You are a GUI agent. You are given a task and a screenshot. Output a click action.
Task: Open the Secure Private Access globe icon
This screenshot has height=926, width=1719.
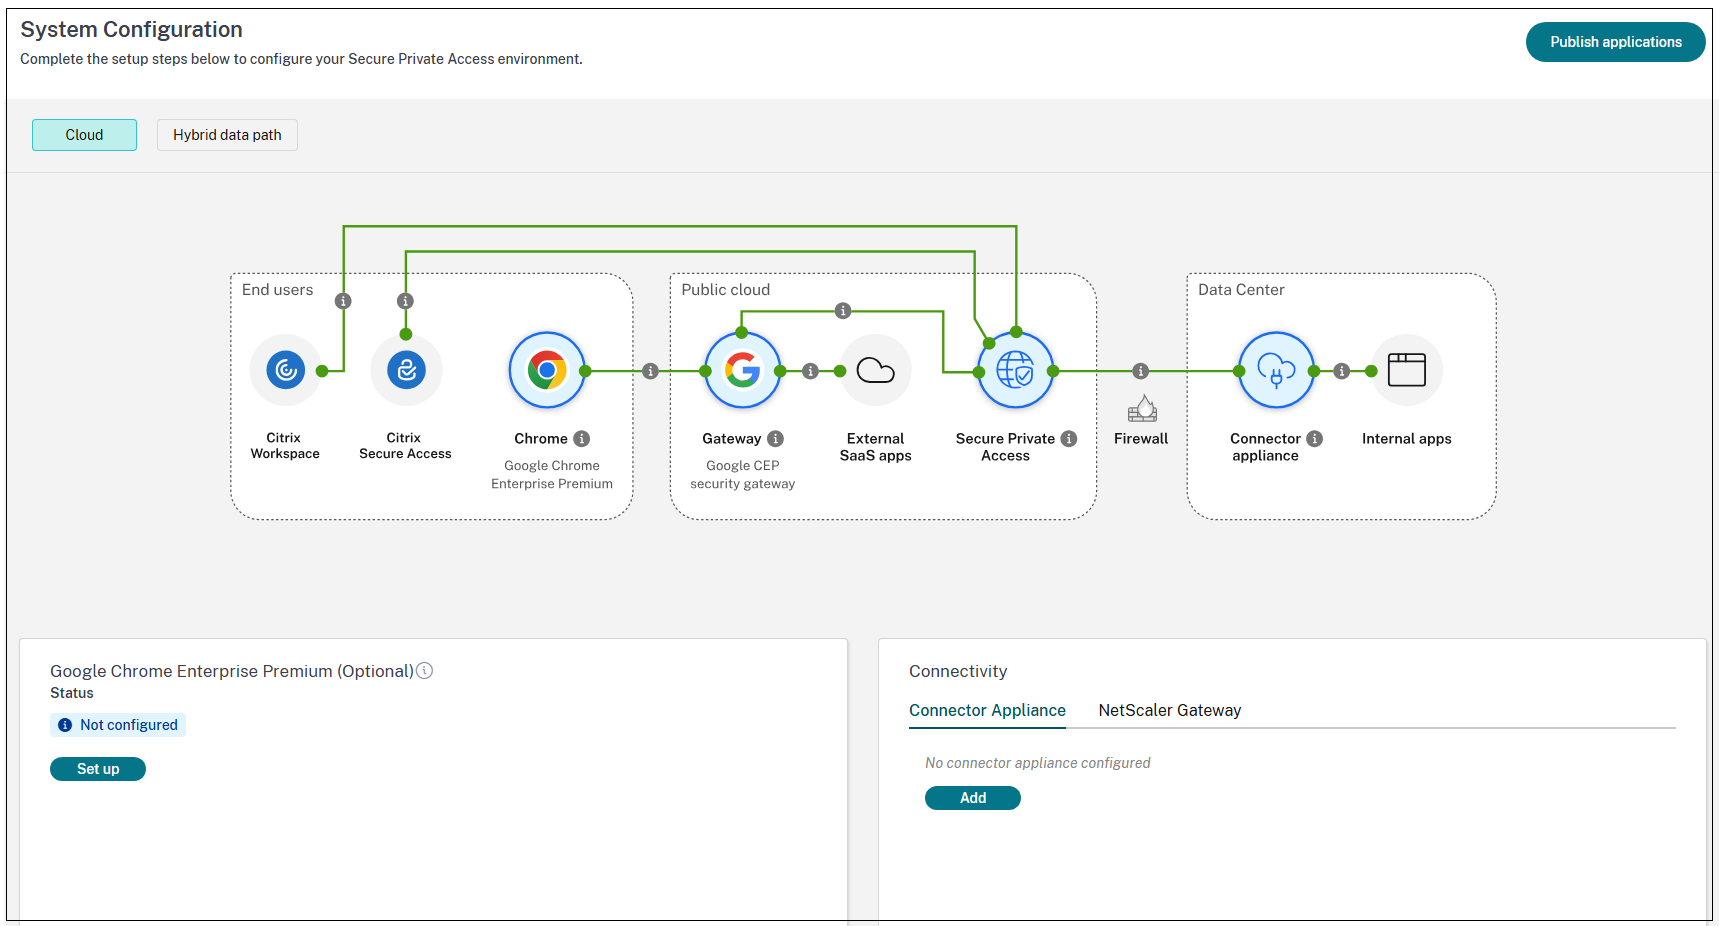(1015, 371)
